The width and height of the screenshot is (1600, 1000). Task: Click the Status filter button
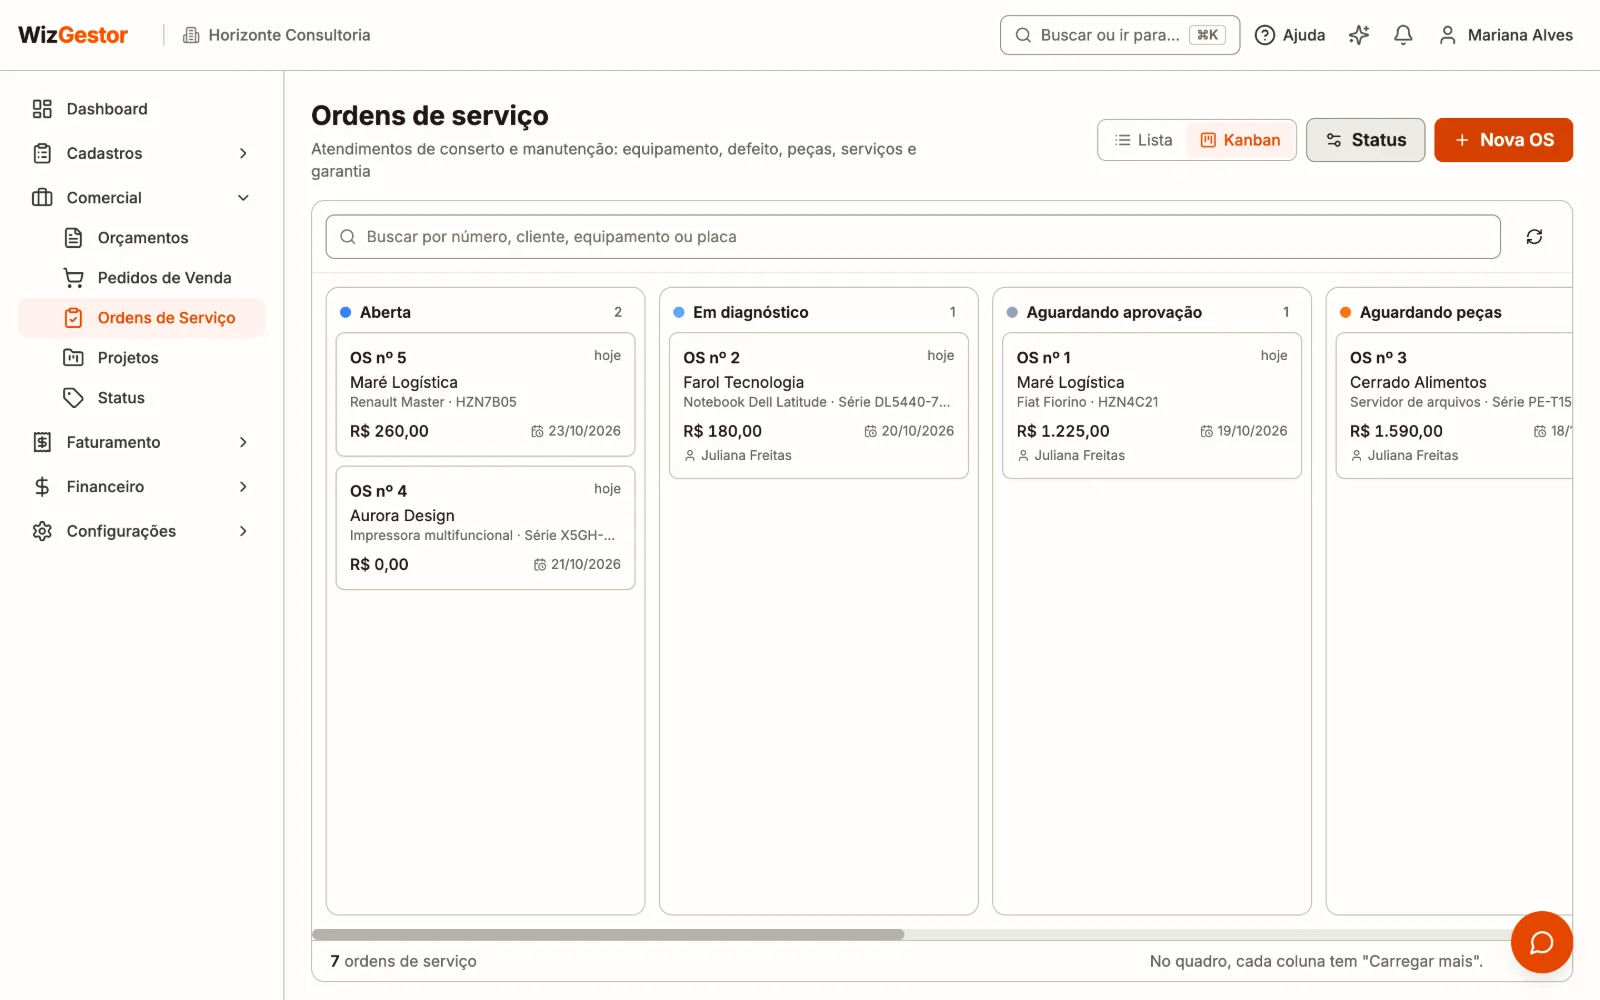(1365, 140)
